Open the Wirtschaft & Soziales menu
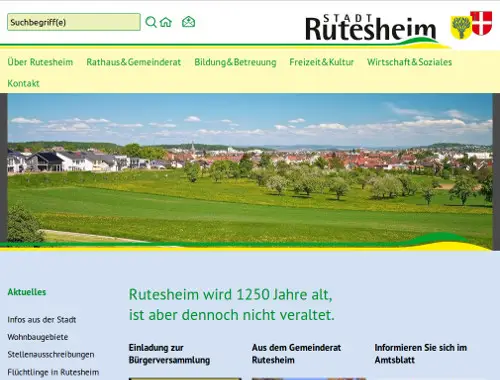This screenshot has height=380, width=500. tap(409, 62)
